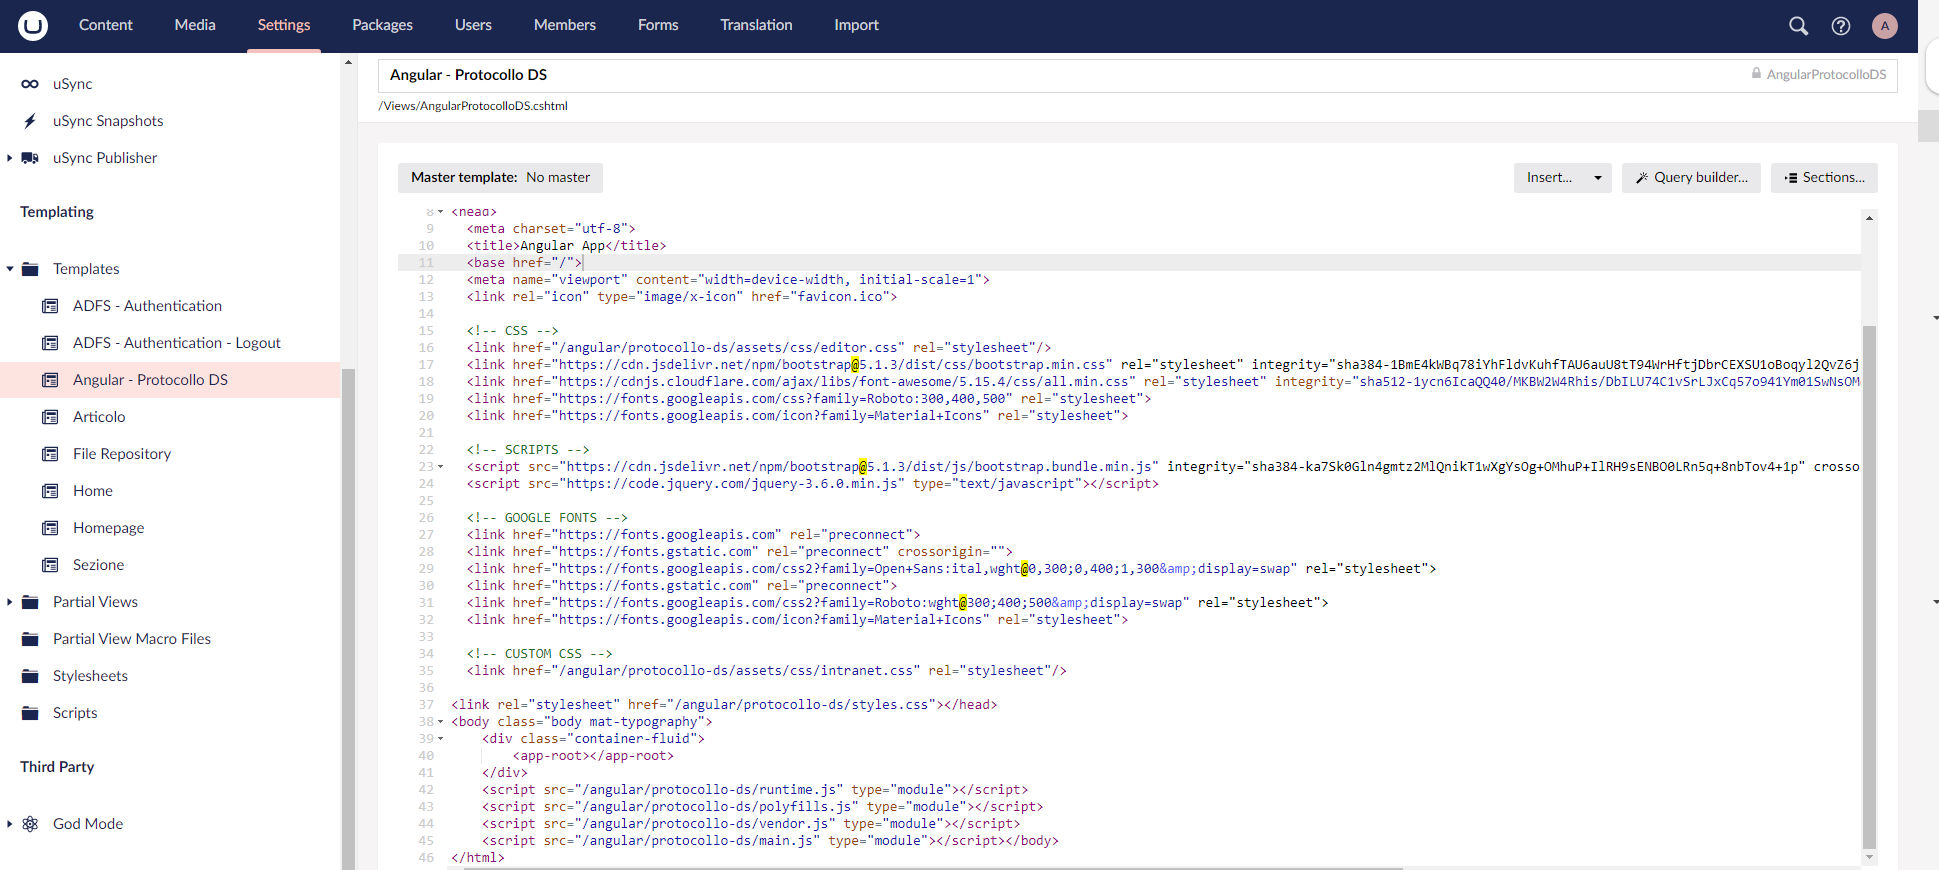The height and width of the screenshot is (870, 1939).
Task: Click the Home template icon
Action: [x=50, y=491]
